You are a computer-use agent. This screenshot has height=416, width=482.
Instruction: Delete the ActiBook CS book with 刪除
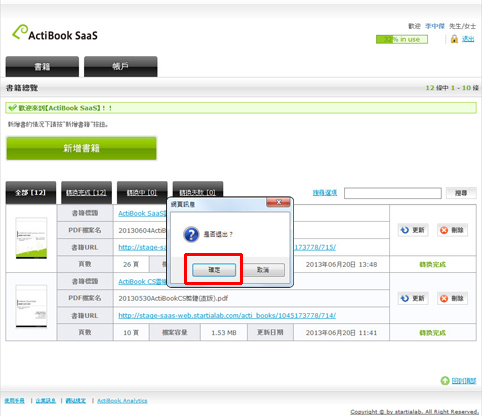point(452,298)
